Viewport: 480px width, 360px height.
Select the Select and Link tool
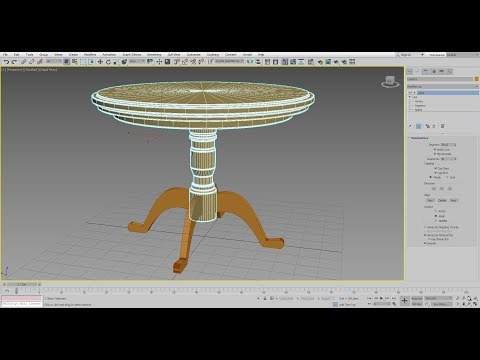pyautogui.click(x=23, y=62)
